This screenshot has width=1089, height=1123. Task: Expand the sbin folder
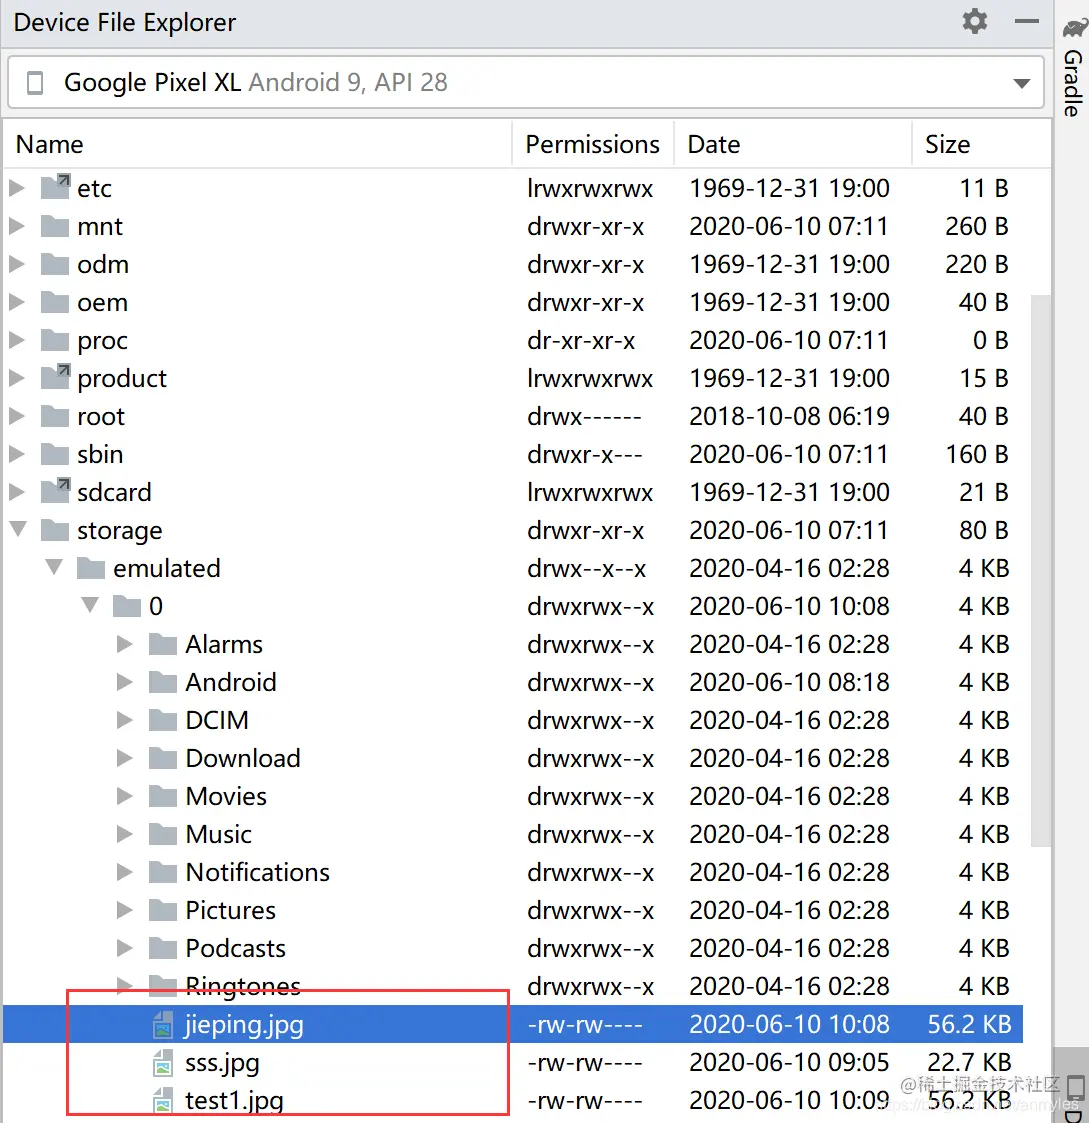(17, 454)
